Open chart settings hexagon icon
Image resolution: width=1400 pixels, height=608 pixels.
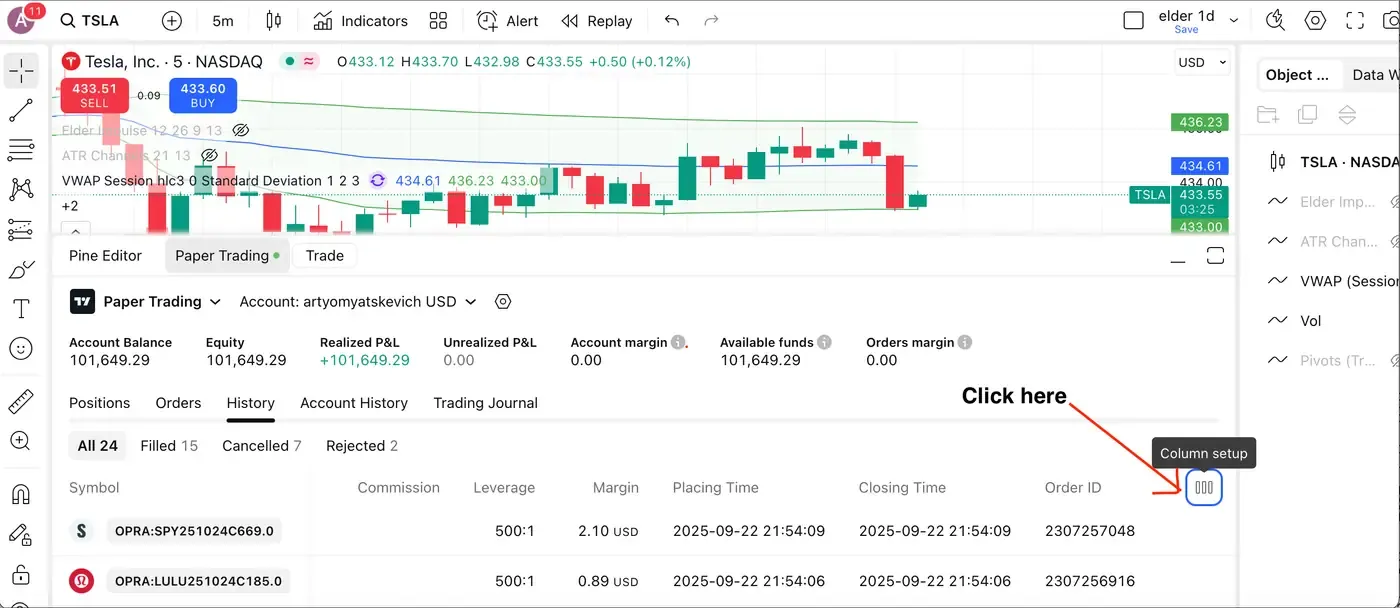tap(1315, 21)
